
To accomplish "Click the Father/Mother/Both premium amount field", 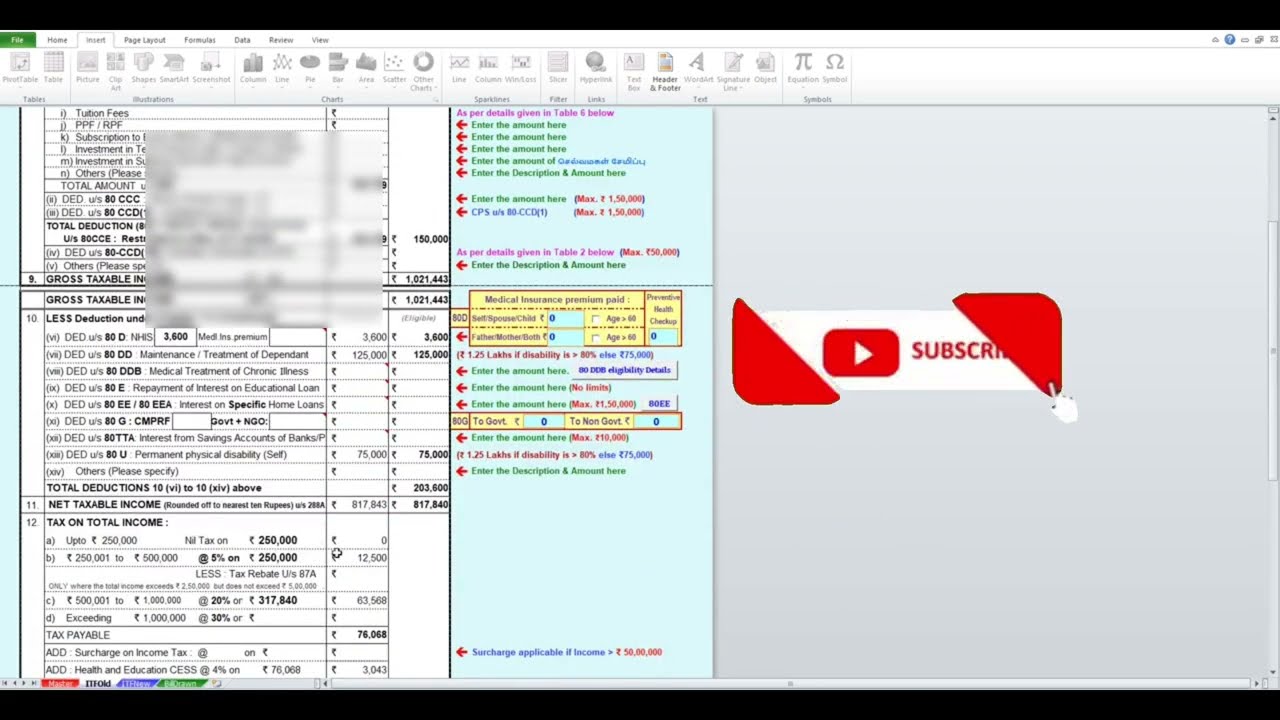I will (x=565, y=337).
